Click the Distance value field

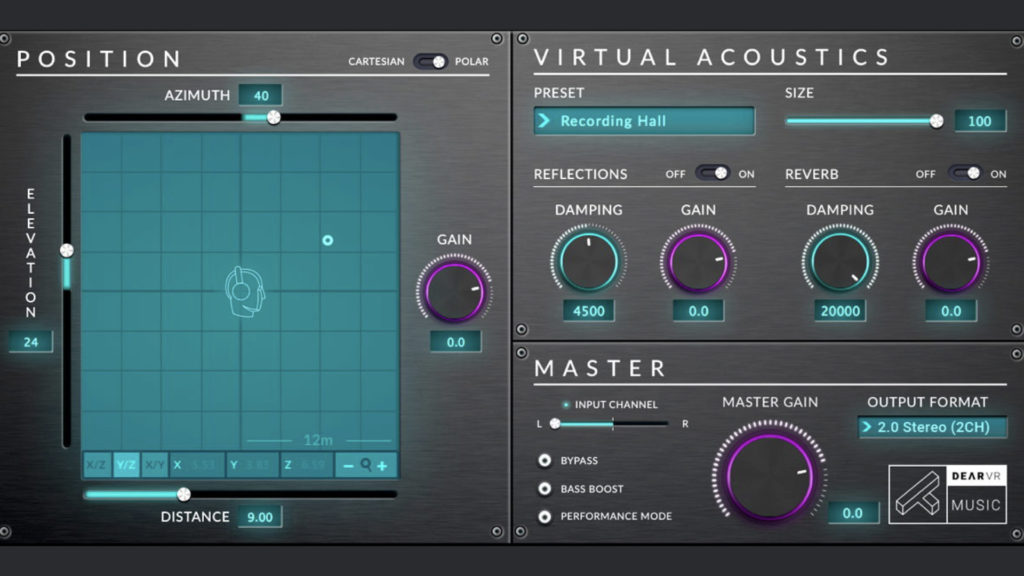pyautogui.click(x=260, y=517)
